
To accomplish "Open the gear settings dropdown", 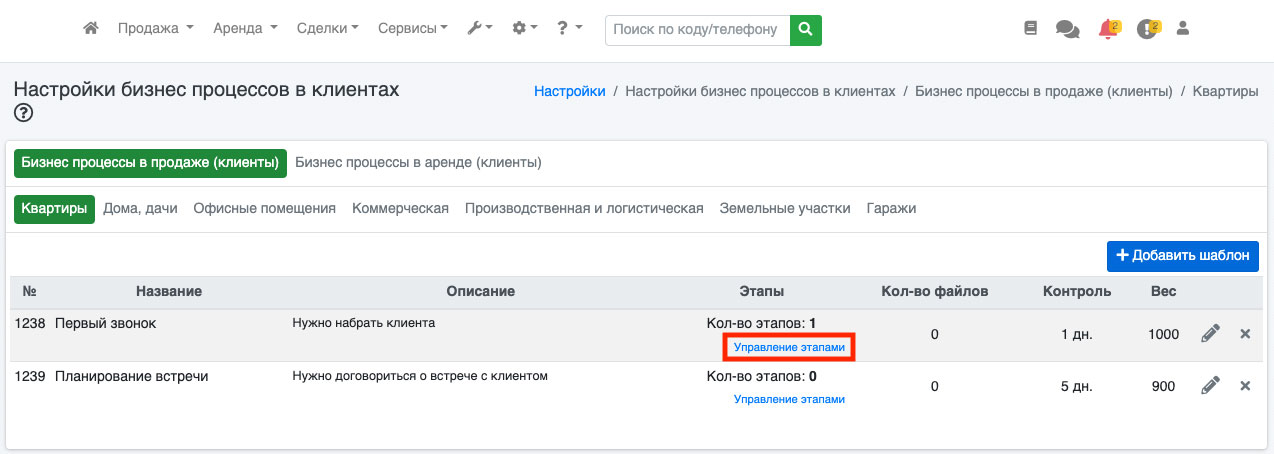I will pyautogui.click(x=525, y=29).
